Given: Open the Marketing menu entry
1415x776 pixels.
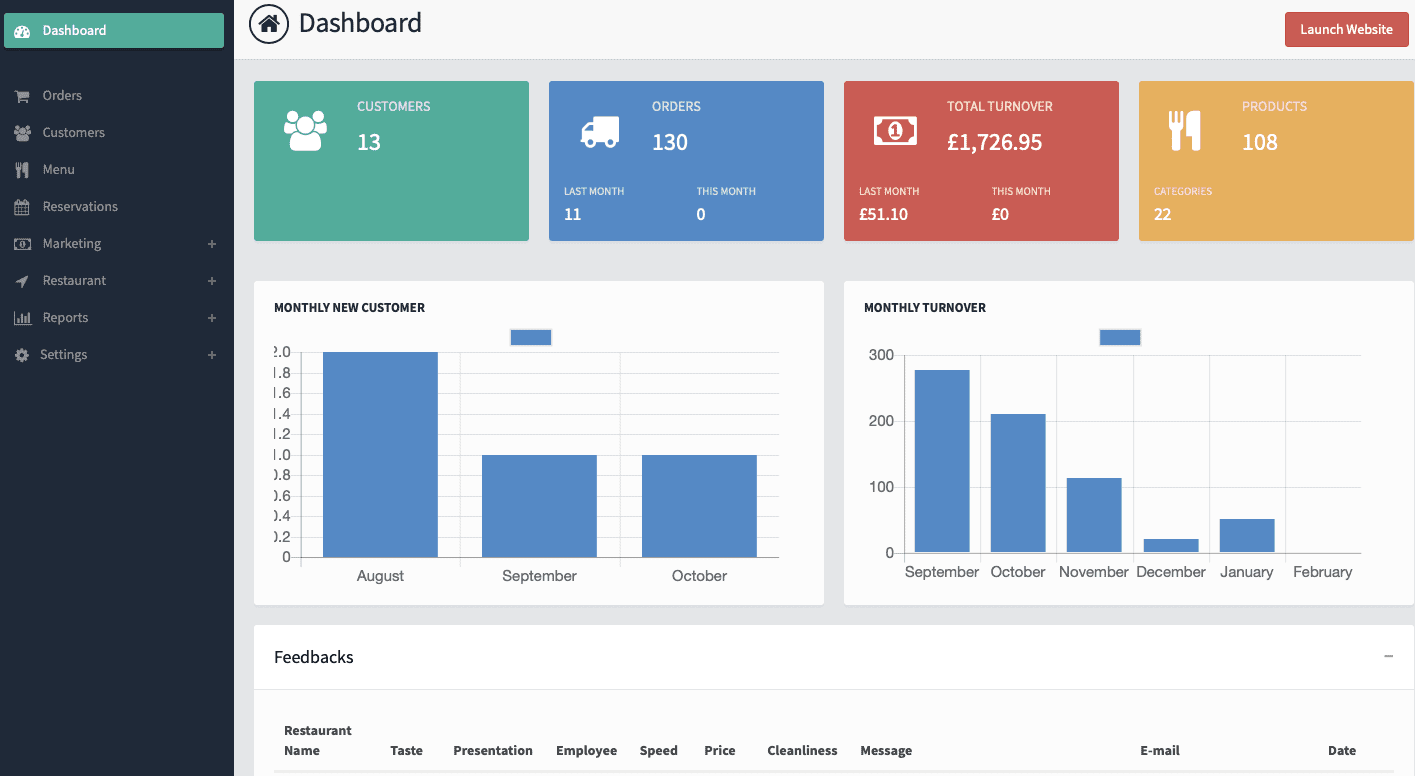Looking at the screenshot, I should pyautogui.click(x=71, y=243).
